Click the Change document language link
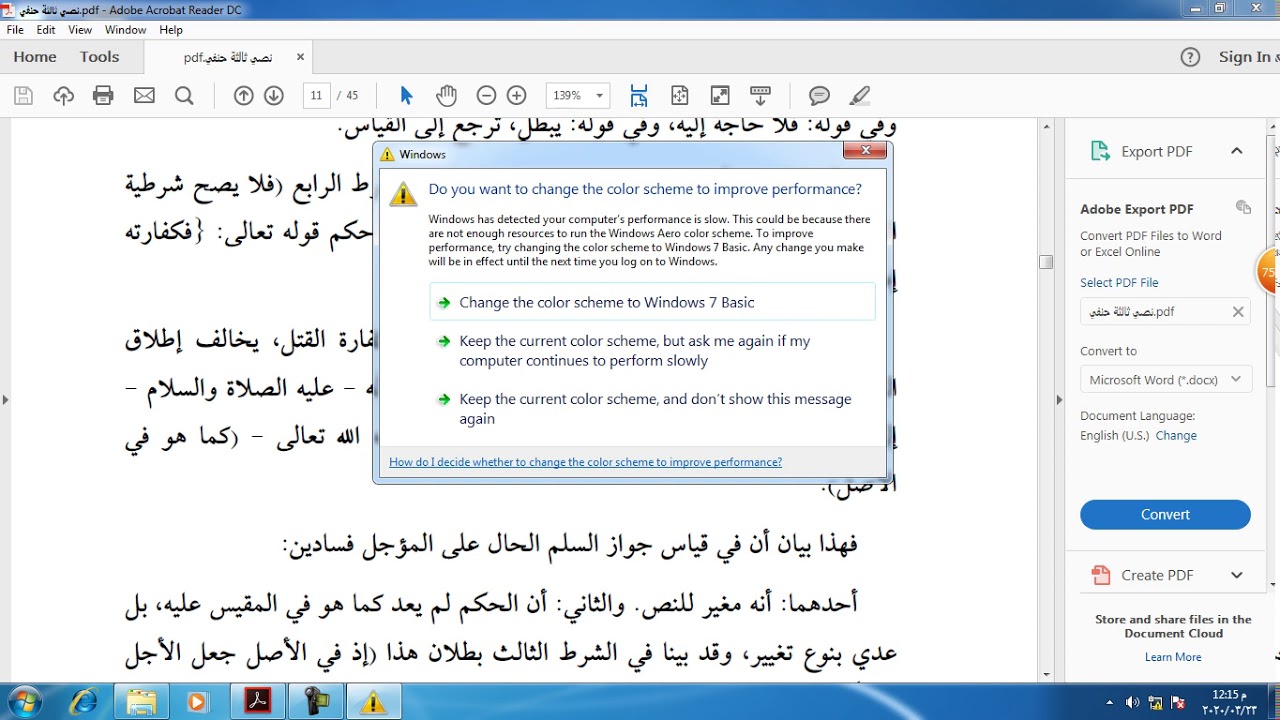 [x=1176, y=436]
